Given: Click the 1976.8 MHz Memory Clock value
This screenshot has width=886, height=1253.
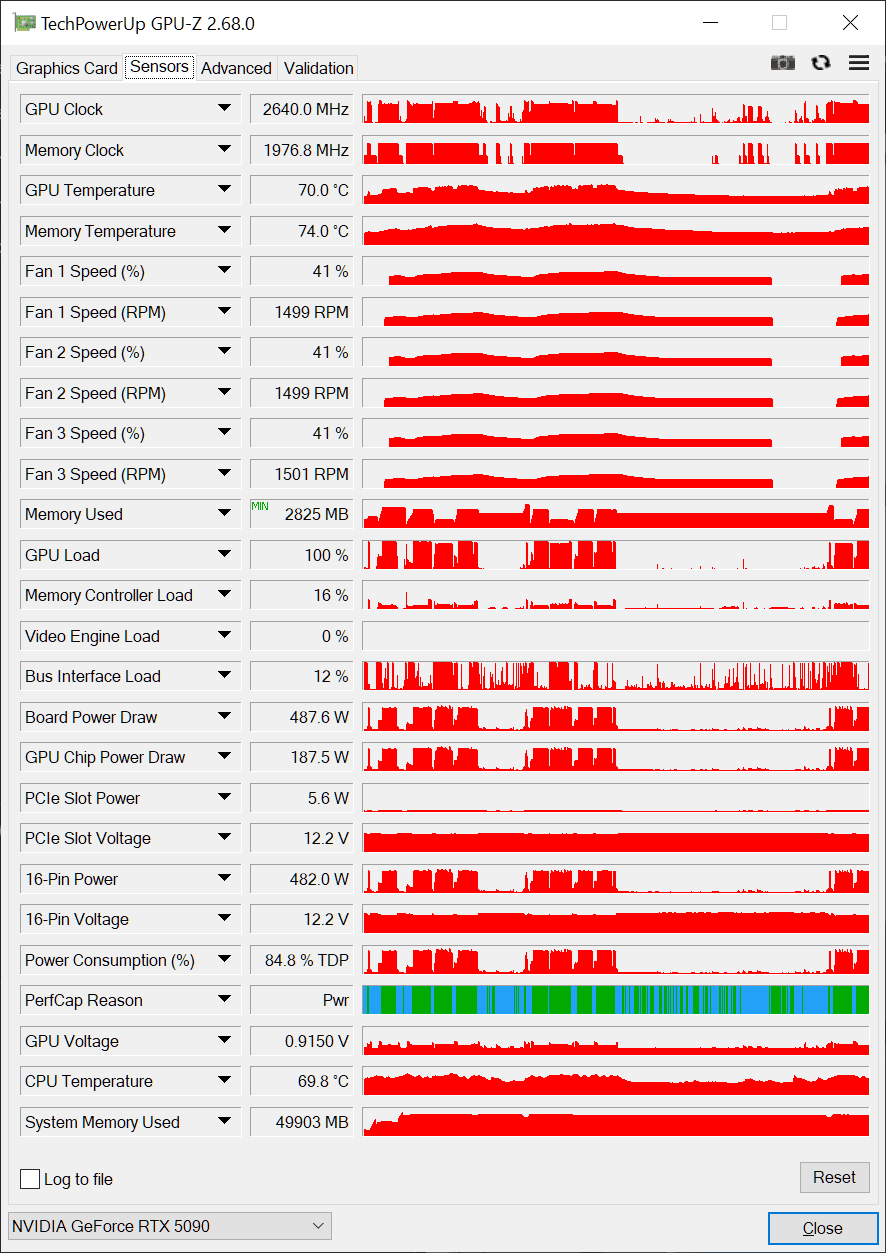Looking at the screenshot, I should pos(302,150).
